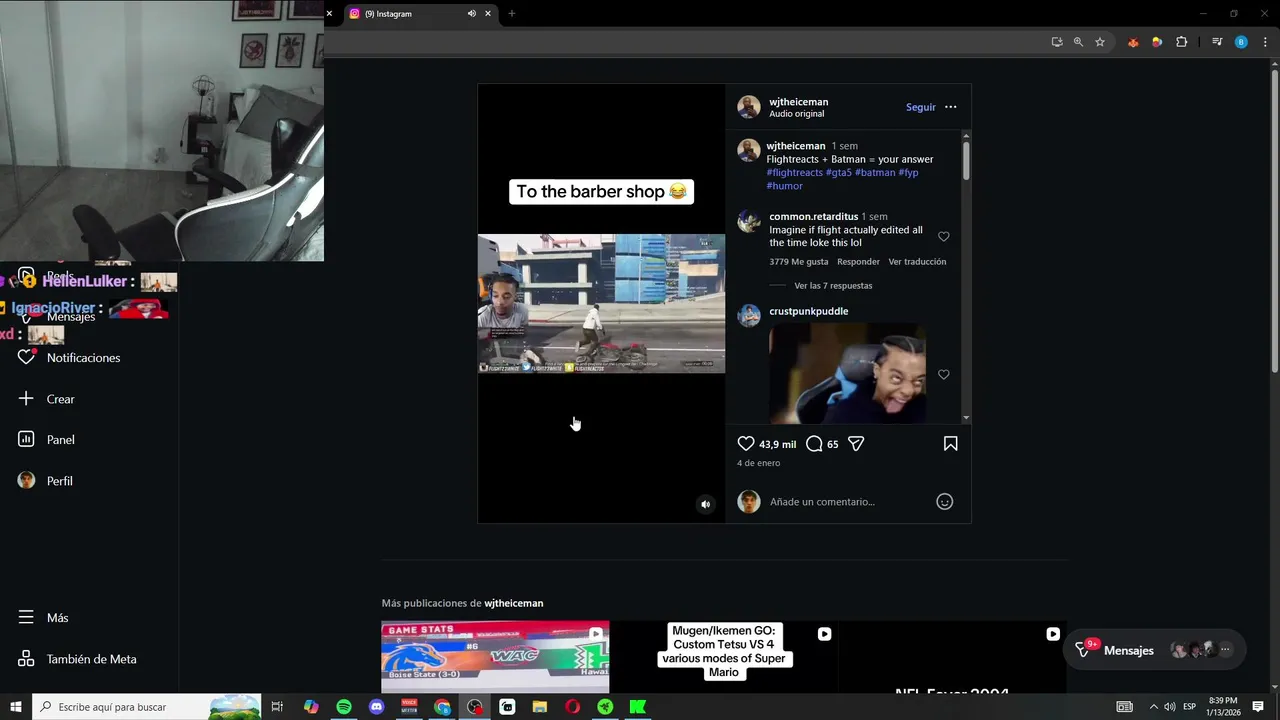Open the crustpunkpuddle username
This screenshot has height=720, width=1280.
[x=808, y=311]
